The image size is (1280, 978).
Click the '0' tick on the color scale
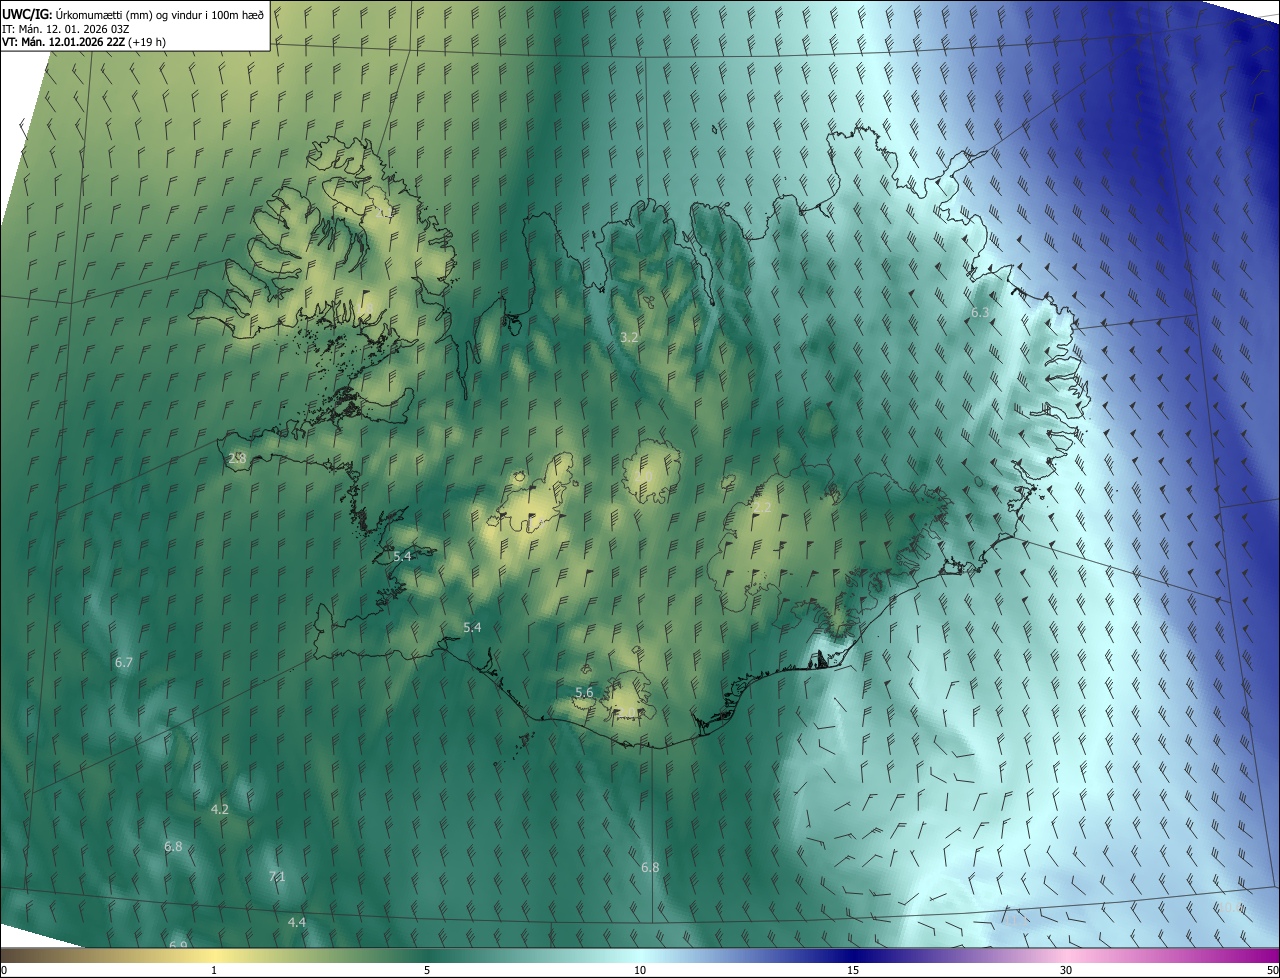pyautogui.click(x=4, y=970)
